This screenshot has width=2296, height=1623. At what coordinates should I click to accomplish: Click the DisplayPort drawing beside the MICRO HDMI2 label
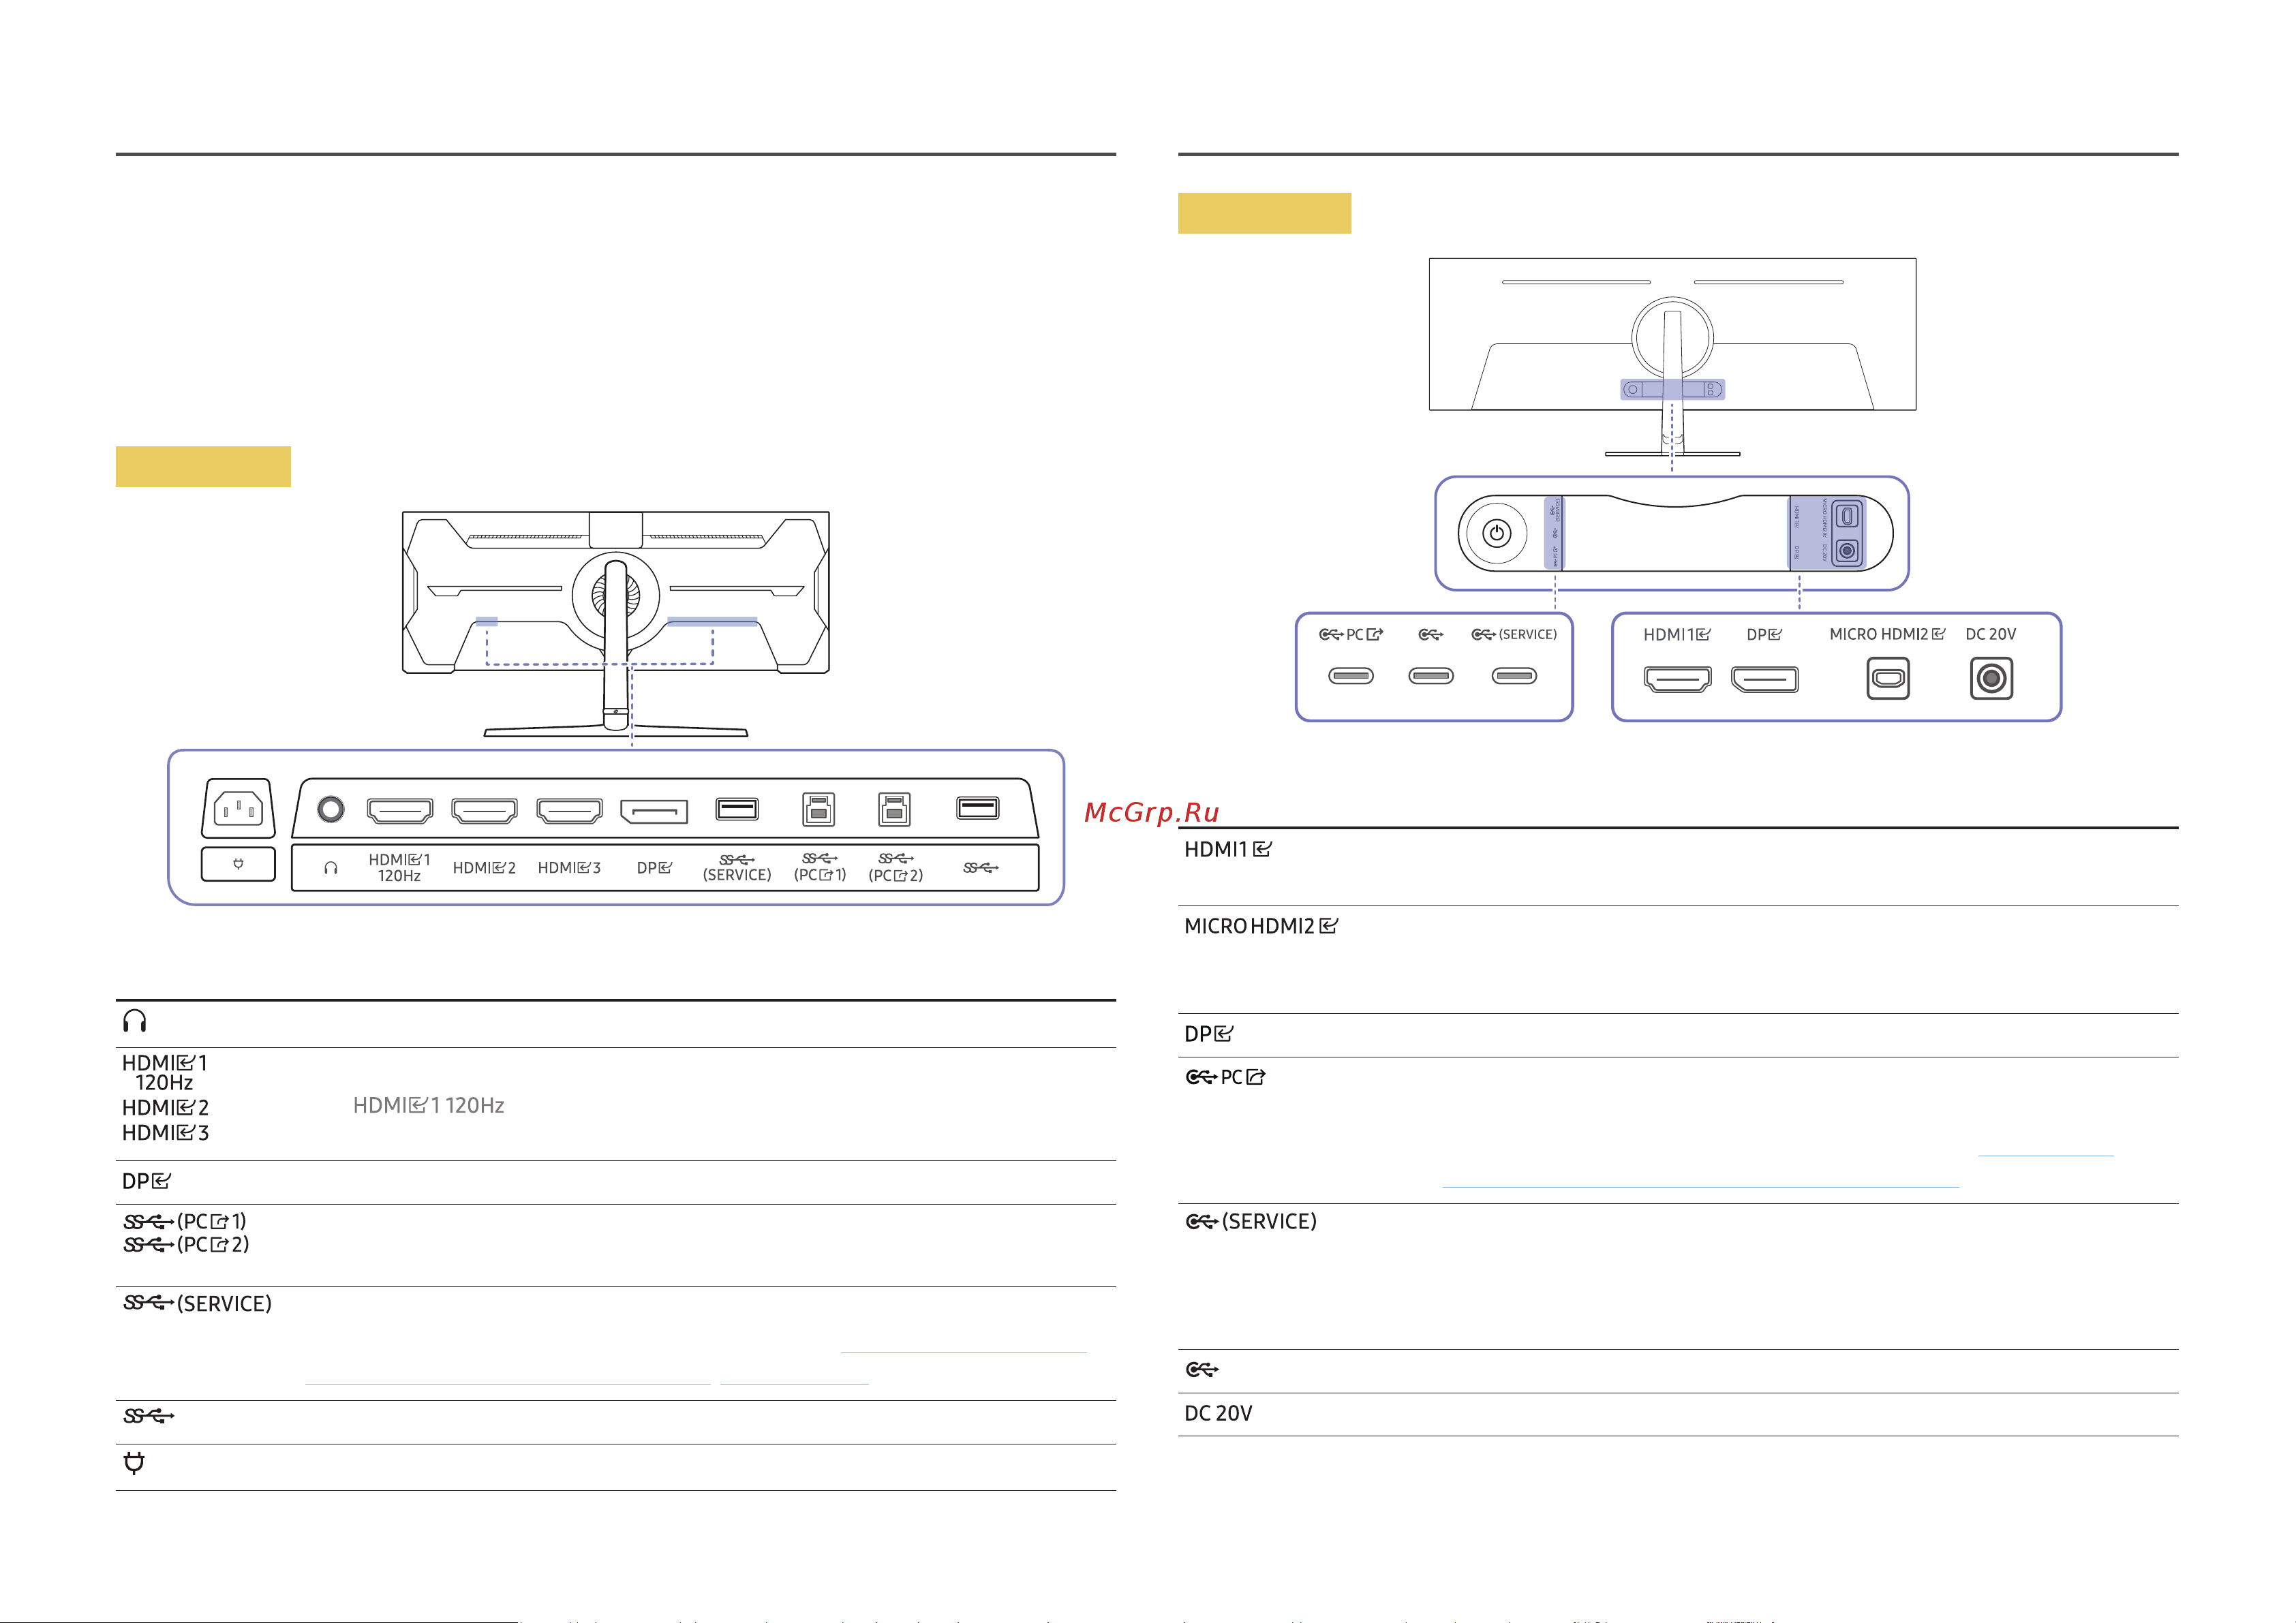[x=1764, y=679]
